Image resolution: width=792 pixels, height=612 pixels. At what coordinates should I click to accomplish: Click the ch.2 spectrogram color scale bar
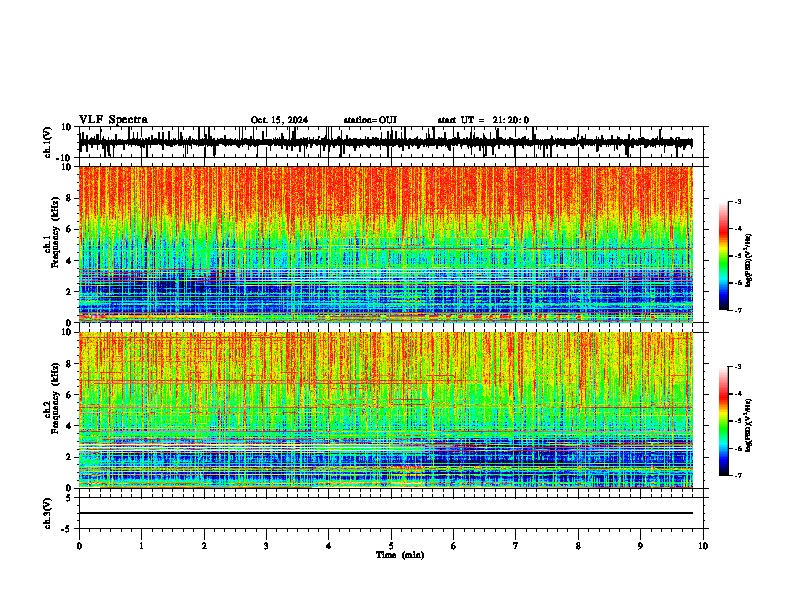tap(724, 421)
